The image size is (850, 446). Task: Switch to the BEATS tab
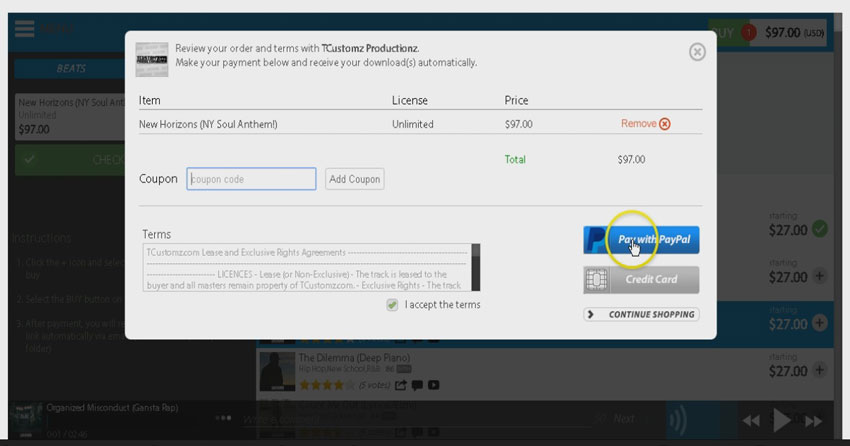(70, 68)
